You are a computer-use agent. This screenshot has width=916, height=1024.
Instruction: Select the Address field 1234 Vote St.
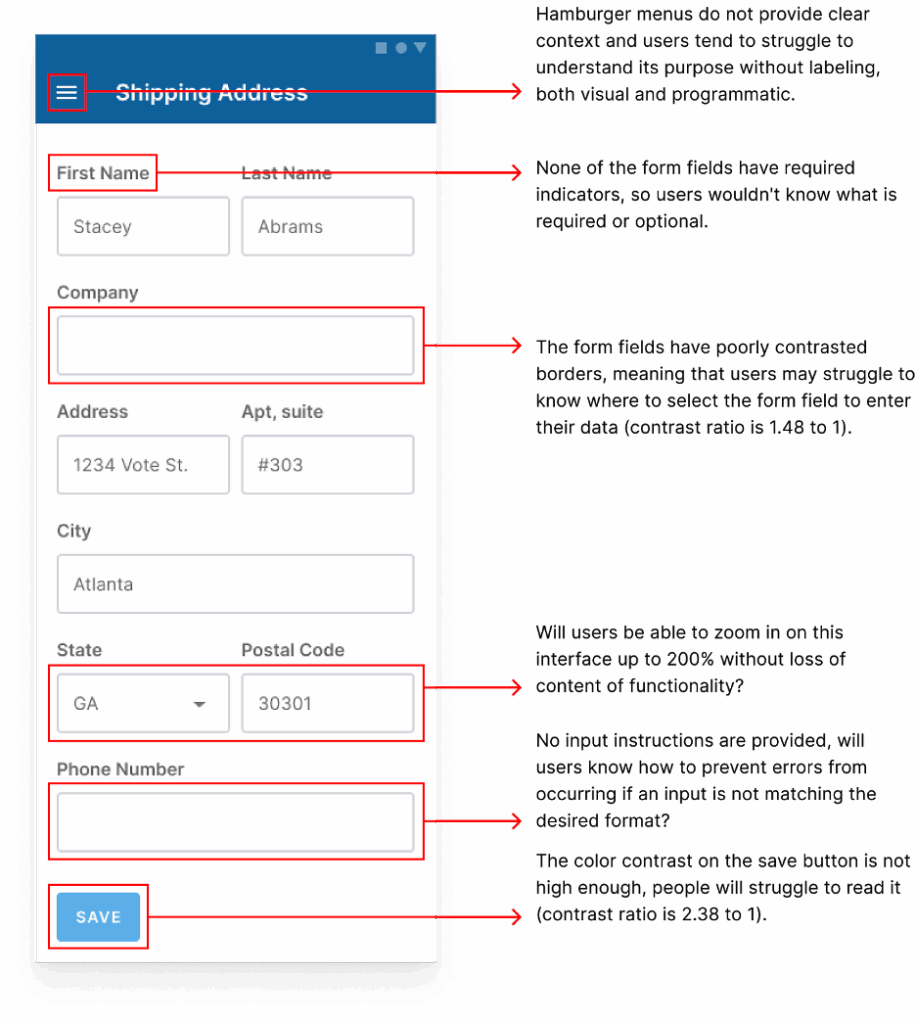point(143,464)
